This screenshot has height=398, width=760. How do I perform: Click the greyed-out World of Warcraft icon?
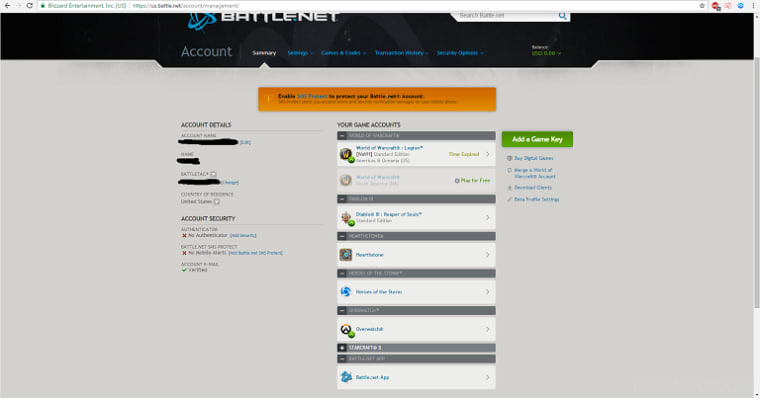(346, 180)
